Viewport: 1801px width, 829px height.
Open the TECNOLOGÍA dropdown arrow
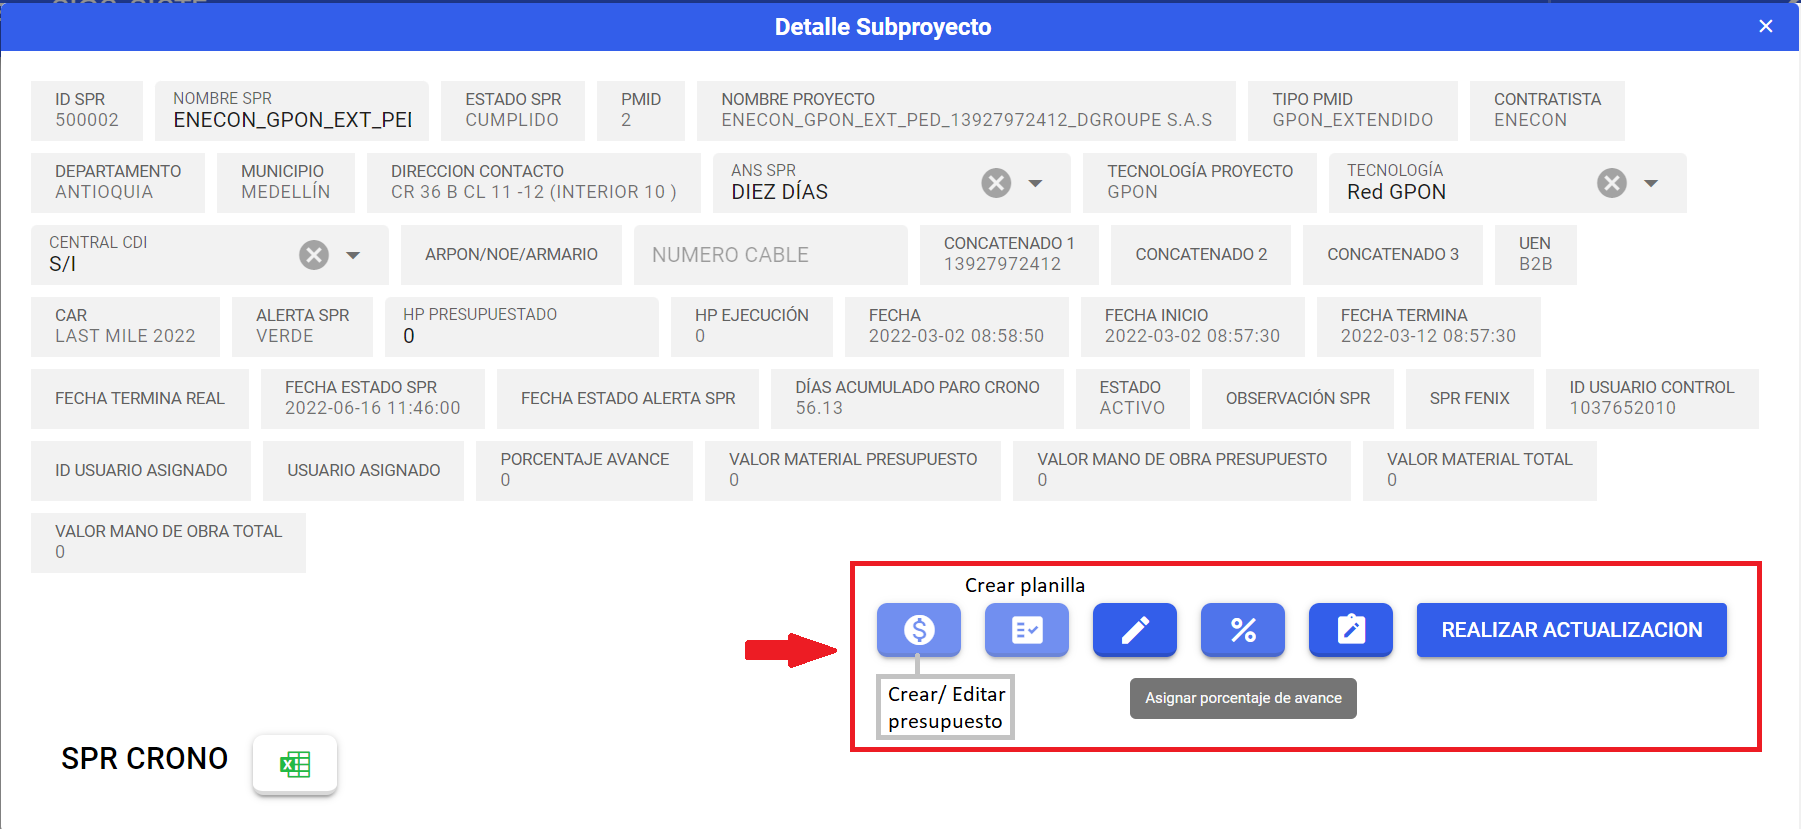click(1651, 183)
